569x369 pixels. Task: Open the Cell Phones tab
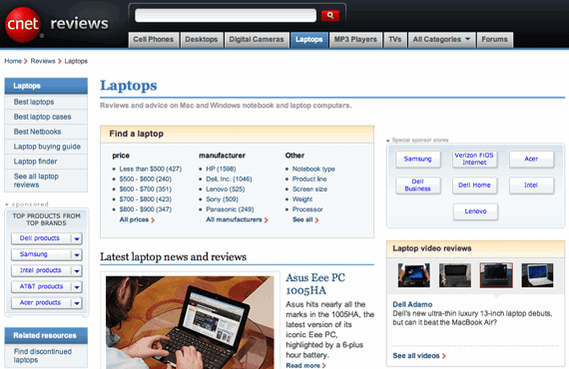[x=153, y=40]
